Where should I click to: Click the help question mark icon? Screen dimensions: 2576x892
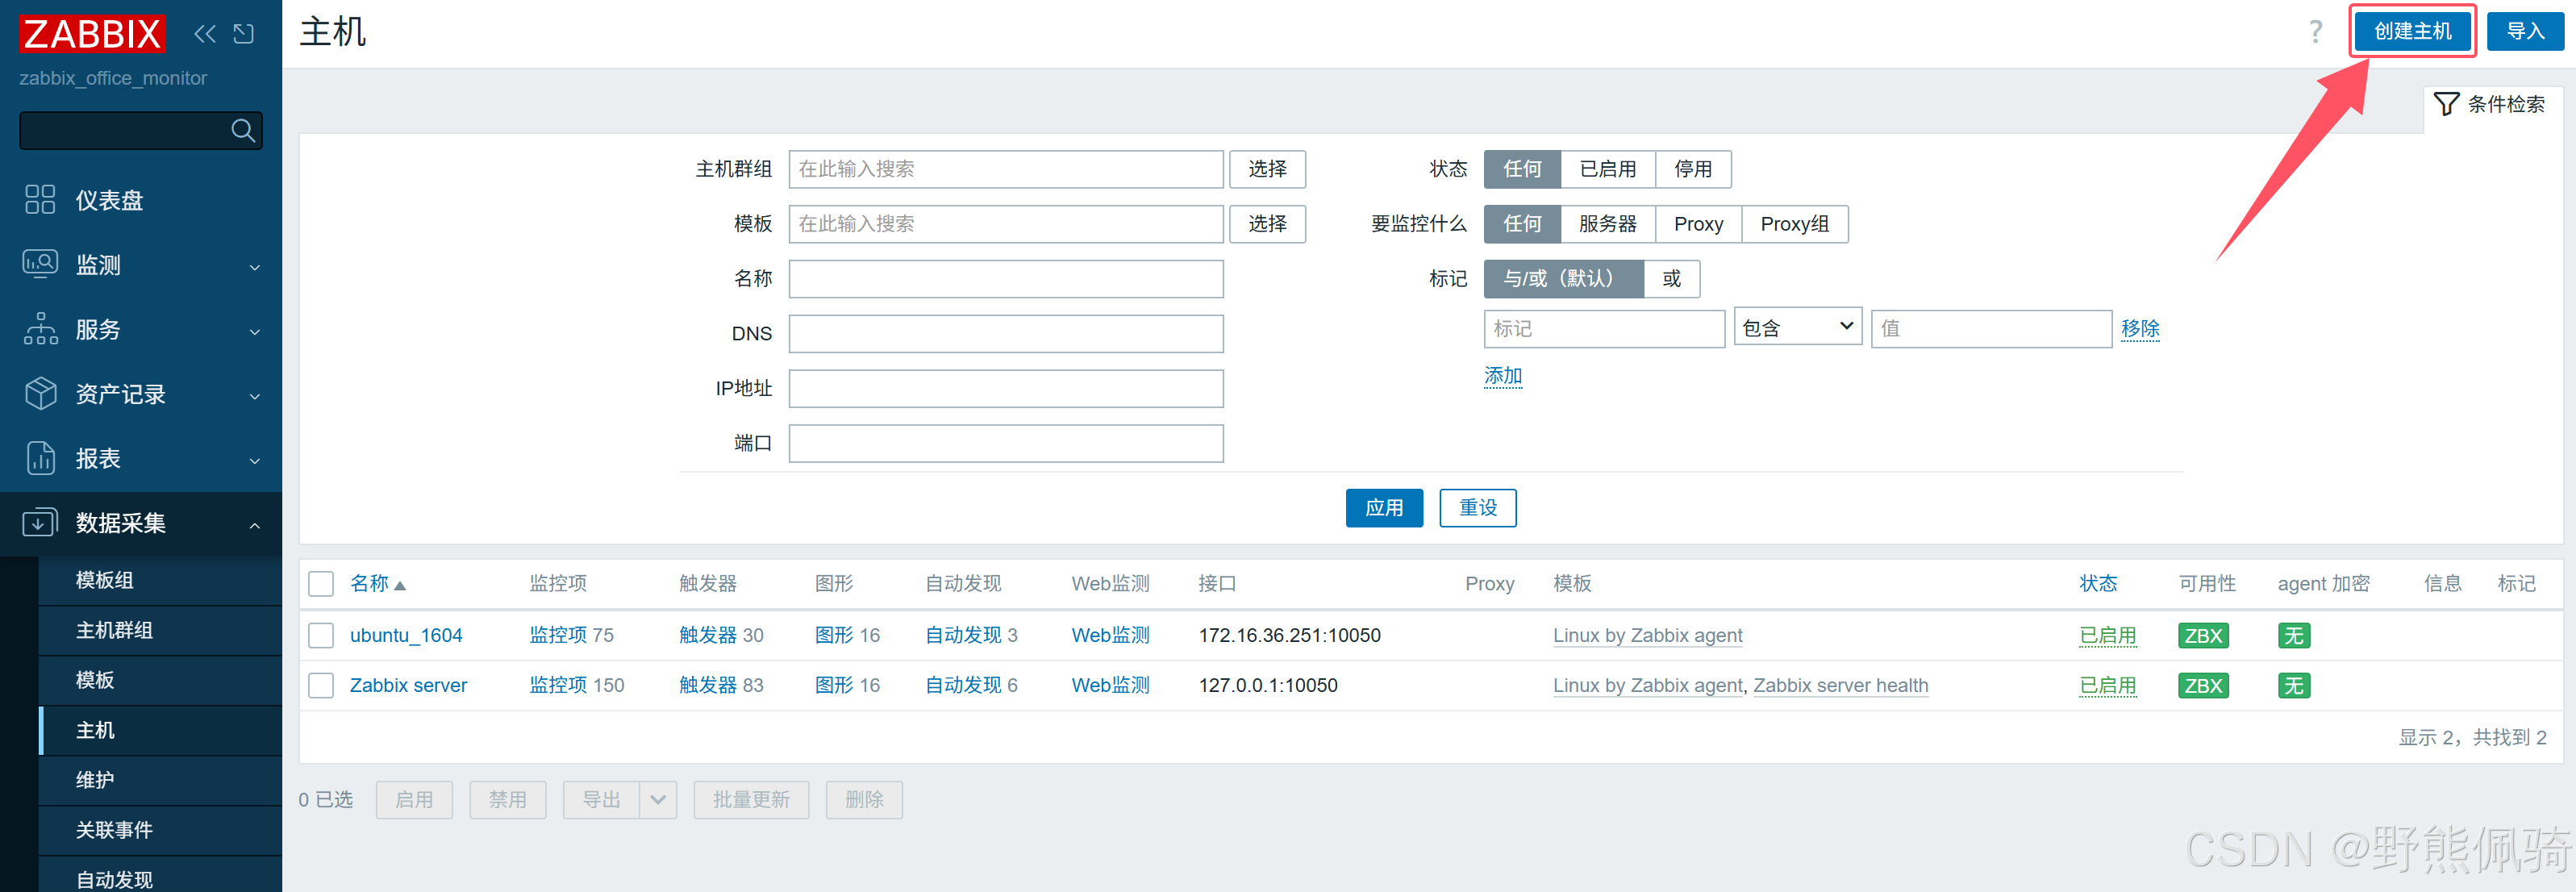point(2315,32)
